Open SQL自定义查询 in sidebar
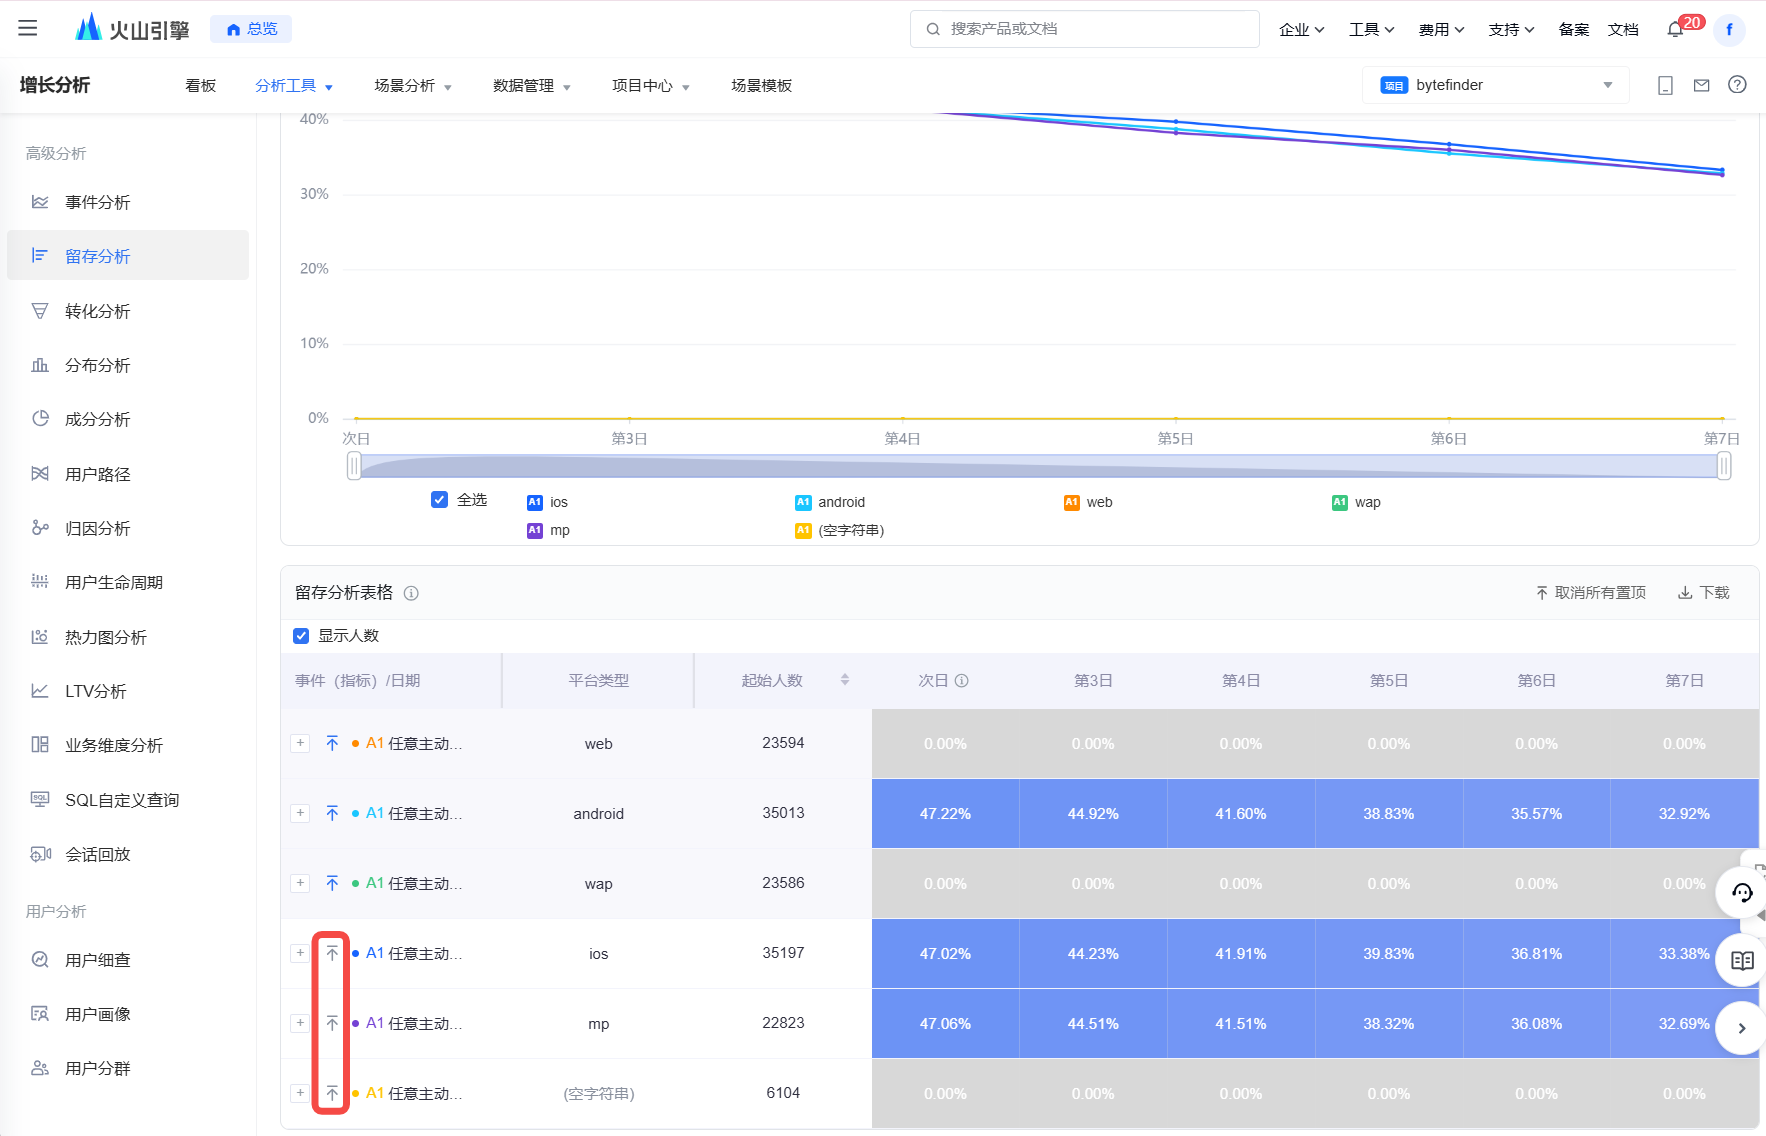 coord(128,800)
